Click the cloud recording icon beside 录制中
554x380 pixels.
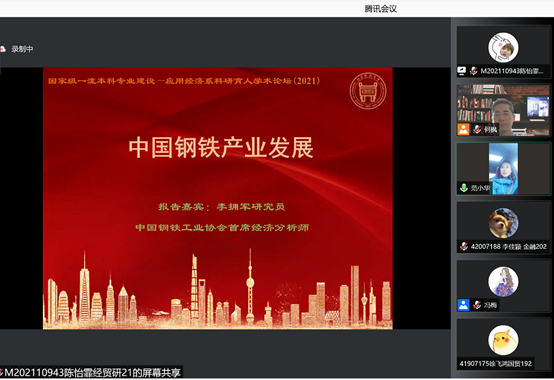click(x=3, y=49)
